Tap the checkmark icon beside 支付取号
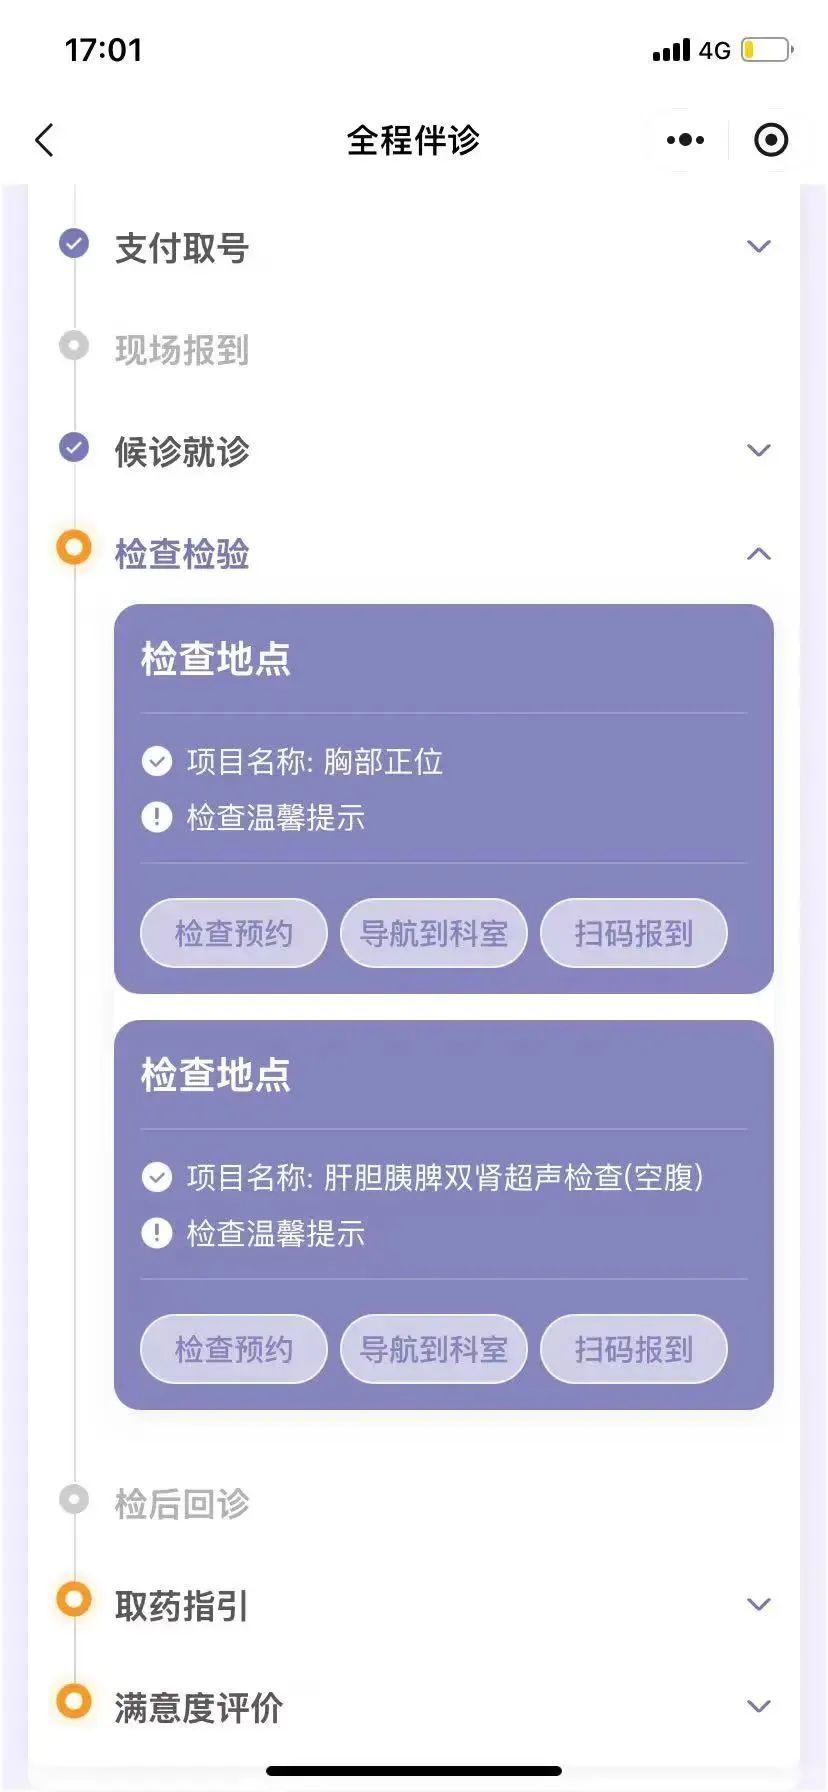 74,244
